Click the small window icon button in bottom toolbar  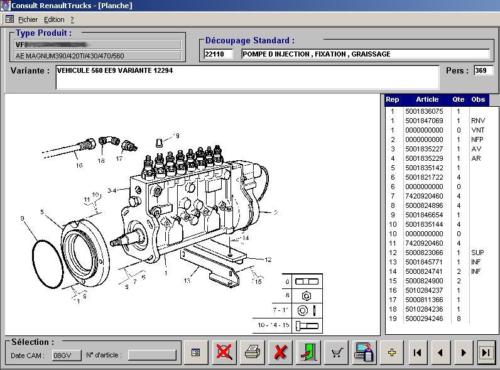point(196,352)
